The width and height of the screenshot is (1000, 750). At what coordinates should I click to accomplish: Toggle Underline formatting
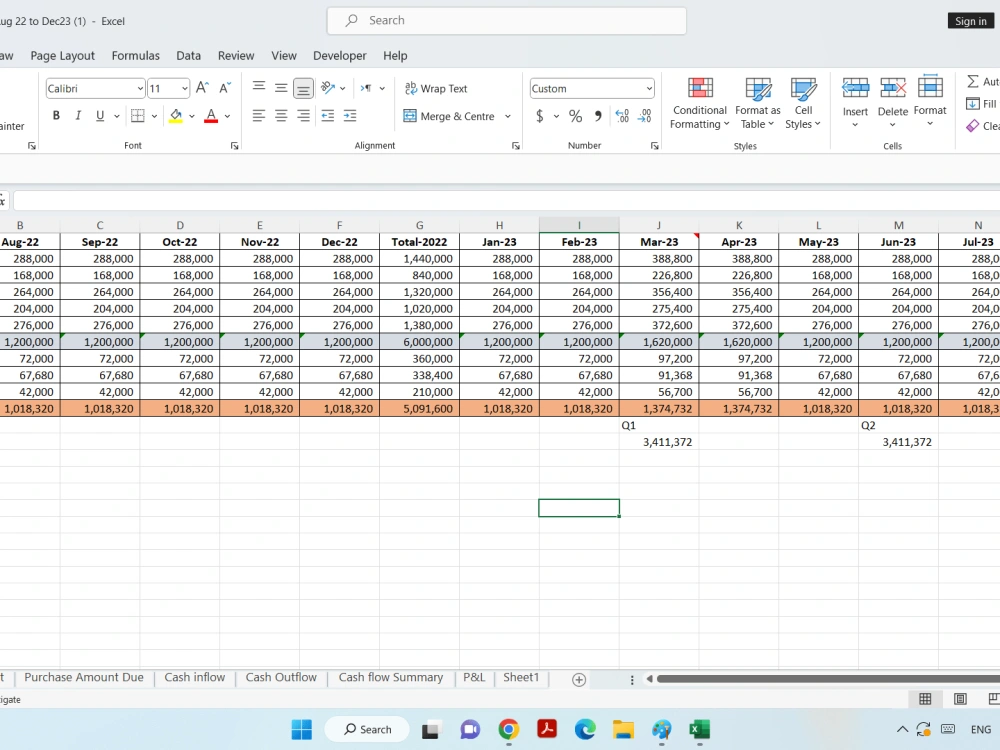[99, 115]
